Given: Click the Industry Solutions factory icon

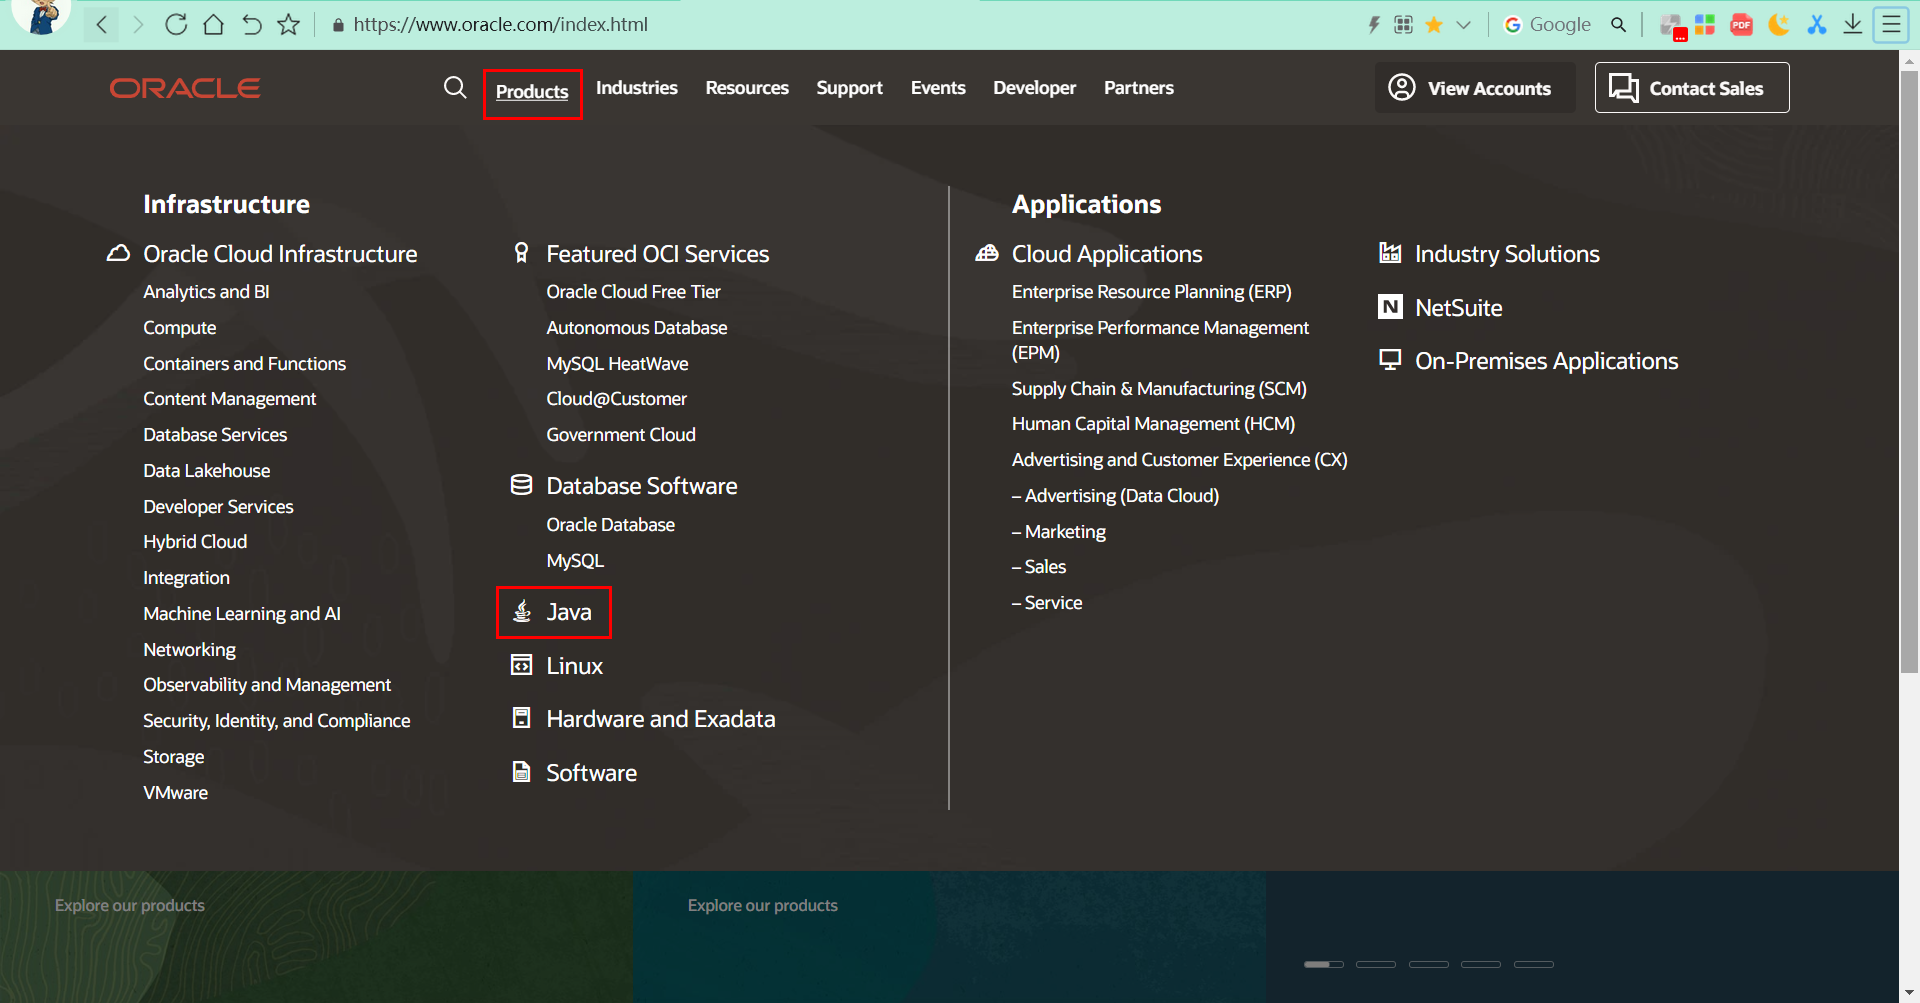Looking at the screenshot, I should coord(1390,252).
